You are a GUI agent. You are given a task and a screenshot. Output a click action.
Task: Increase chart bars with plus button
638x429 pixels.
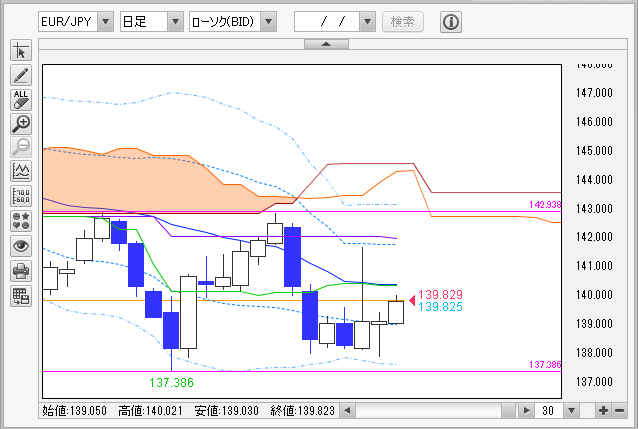tap(604, 411)
